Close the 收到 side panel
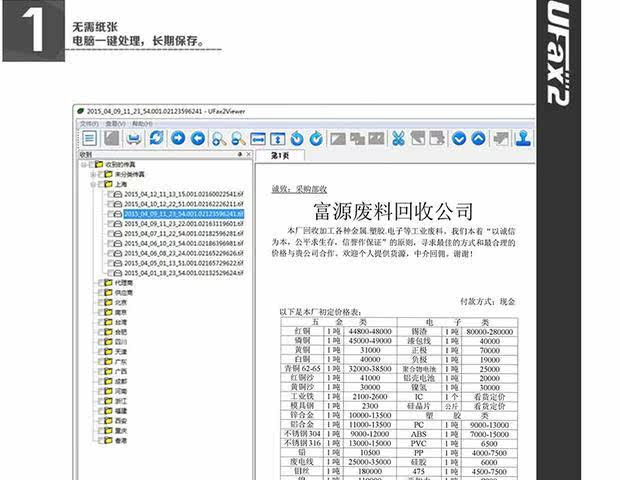620x480 pixels. [248, 154]
